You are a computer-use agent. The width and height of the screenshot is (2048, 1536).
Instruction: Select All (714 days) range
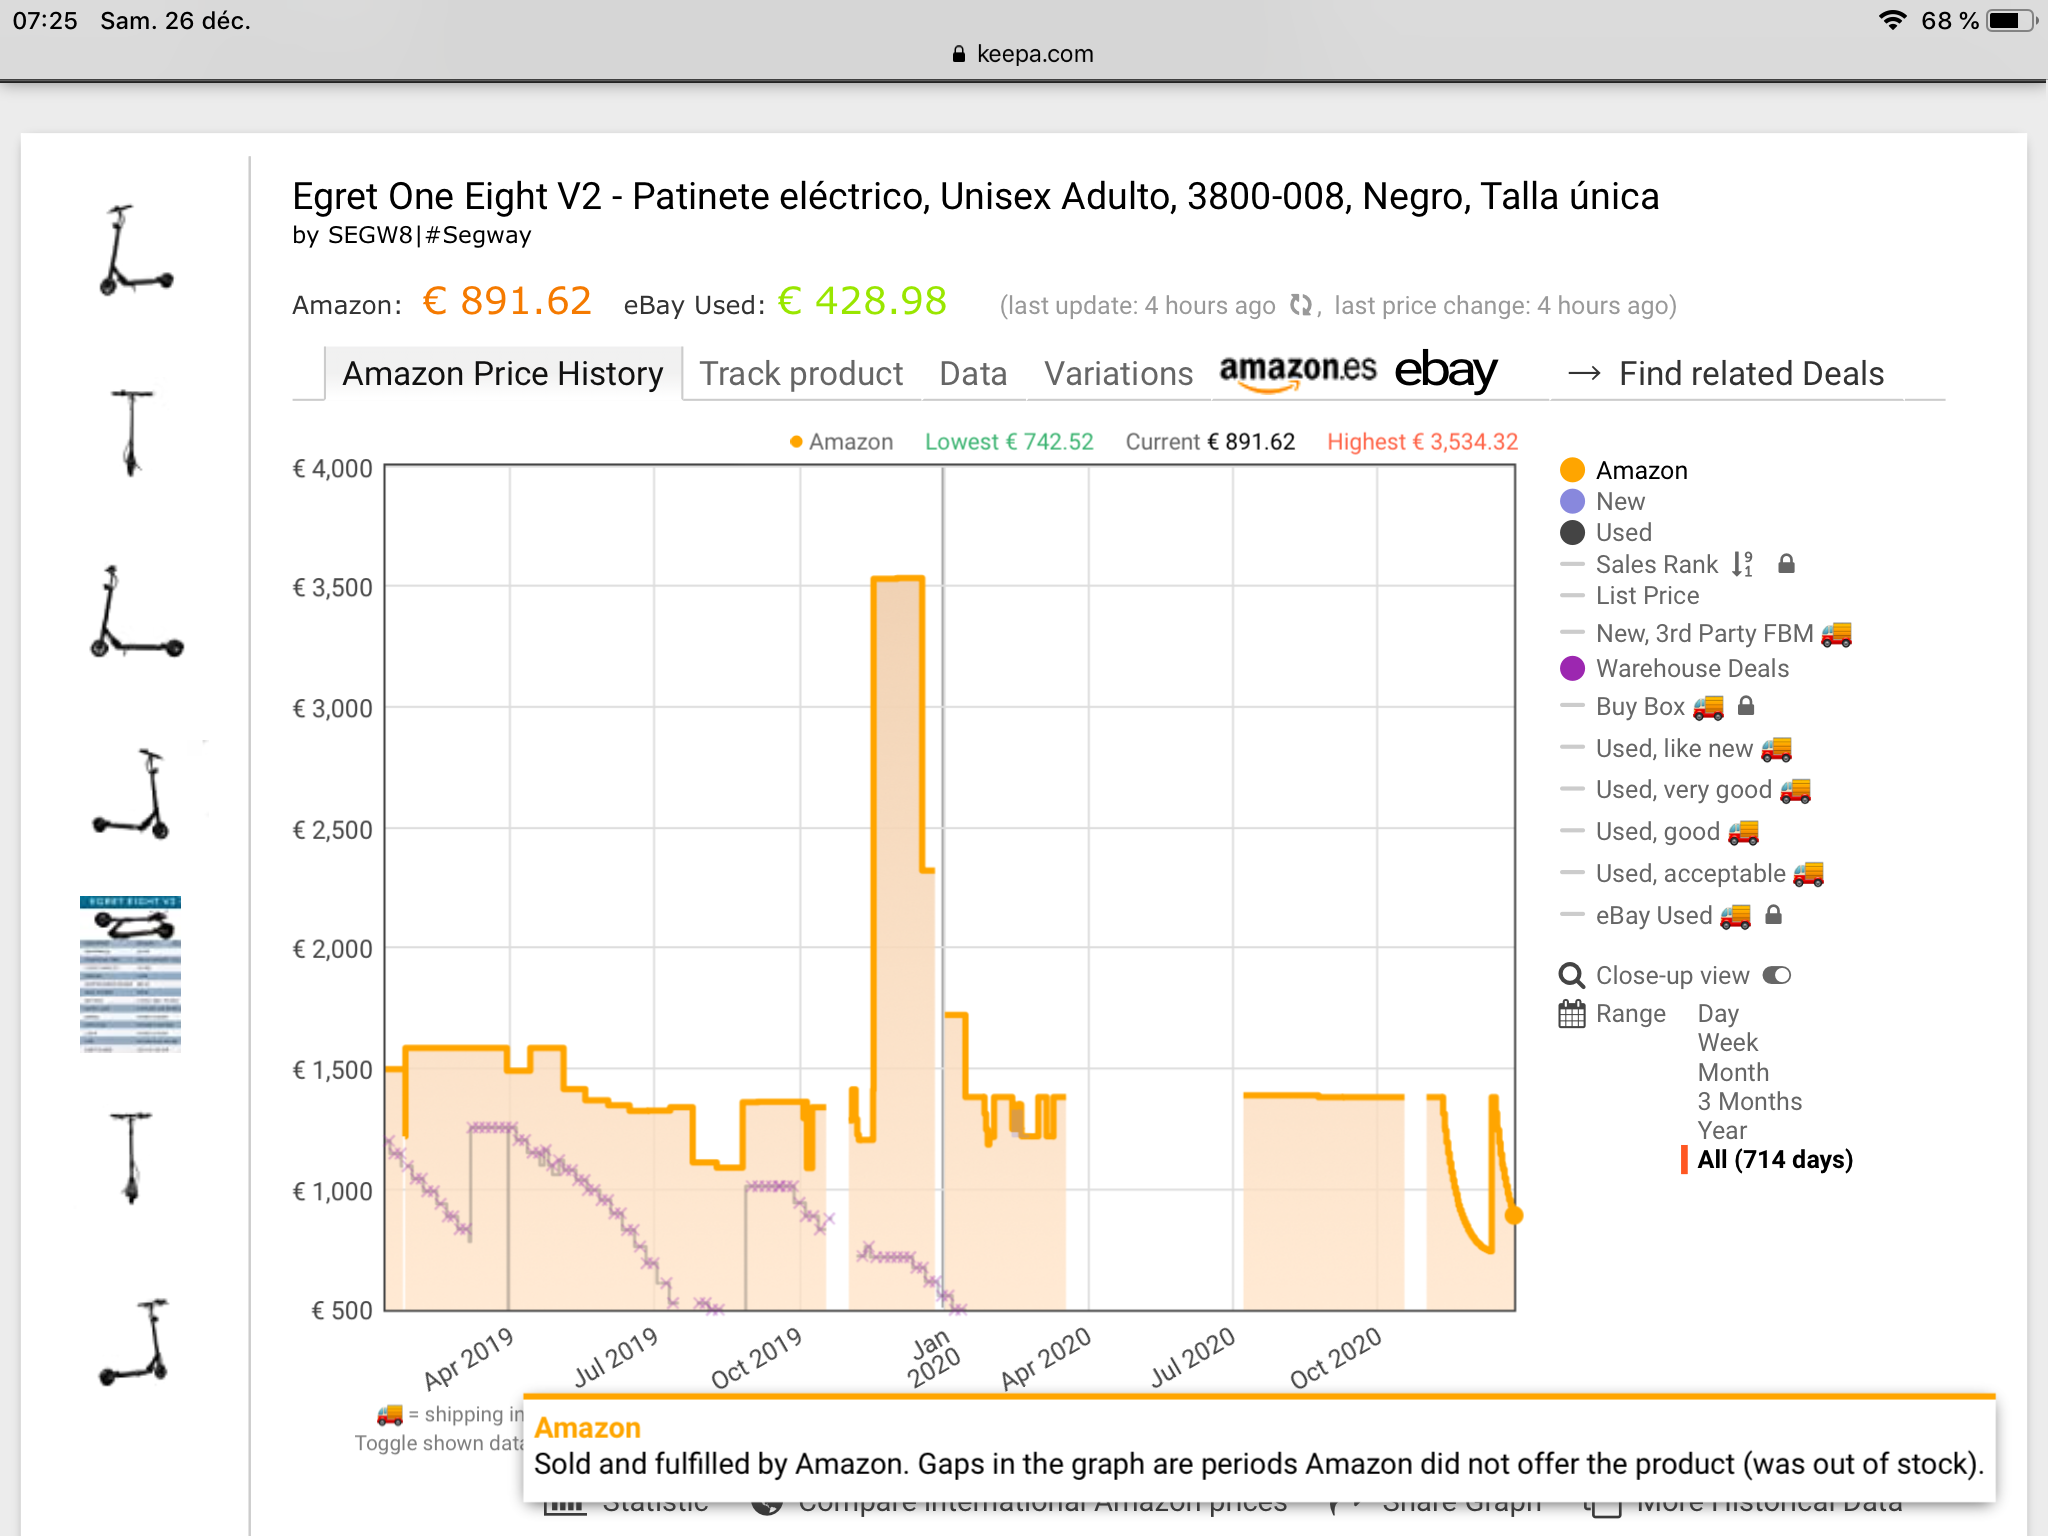tap(1774, 1159)
